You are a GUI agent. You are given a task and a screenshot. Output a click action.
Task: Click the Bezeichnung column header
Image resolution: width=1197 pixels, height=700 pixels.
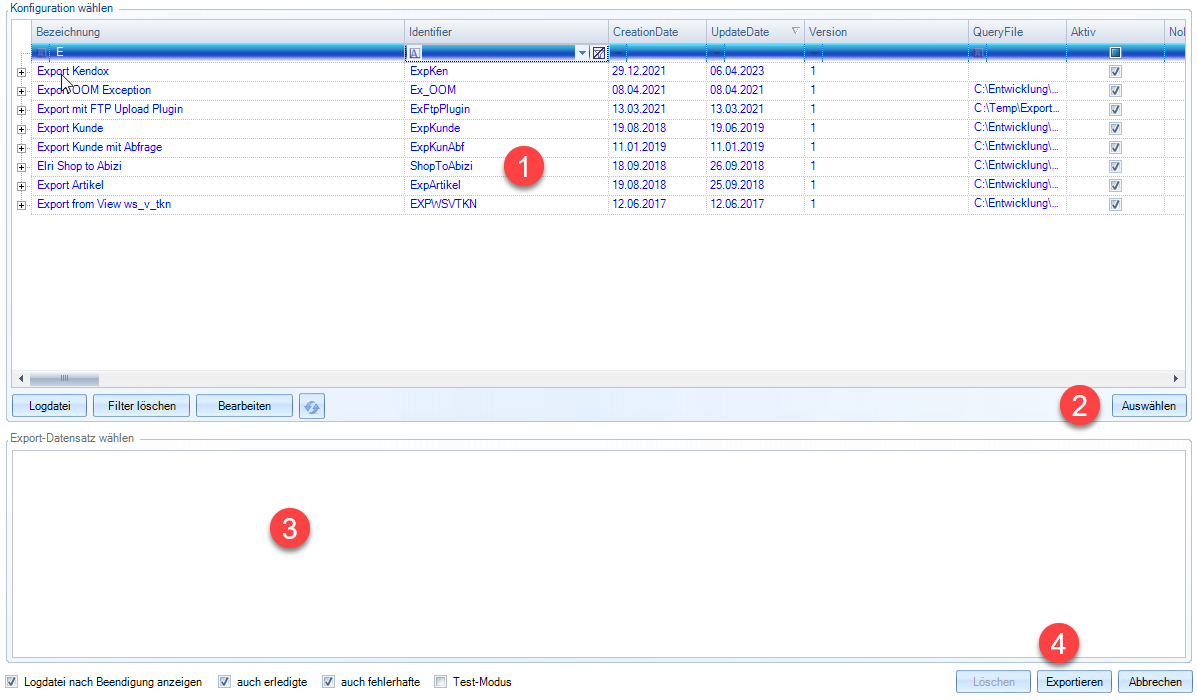200,32
